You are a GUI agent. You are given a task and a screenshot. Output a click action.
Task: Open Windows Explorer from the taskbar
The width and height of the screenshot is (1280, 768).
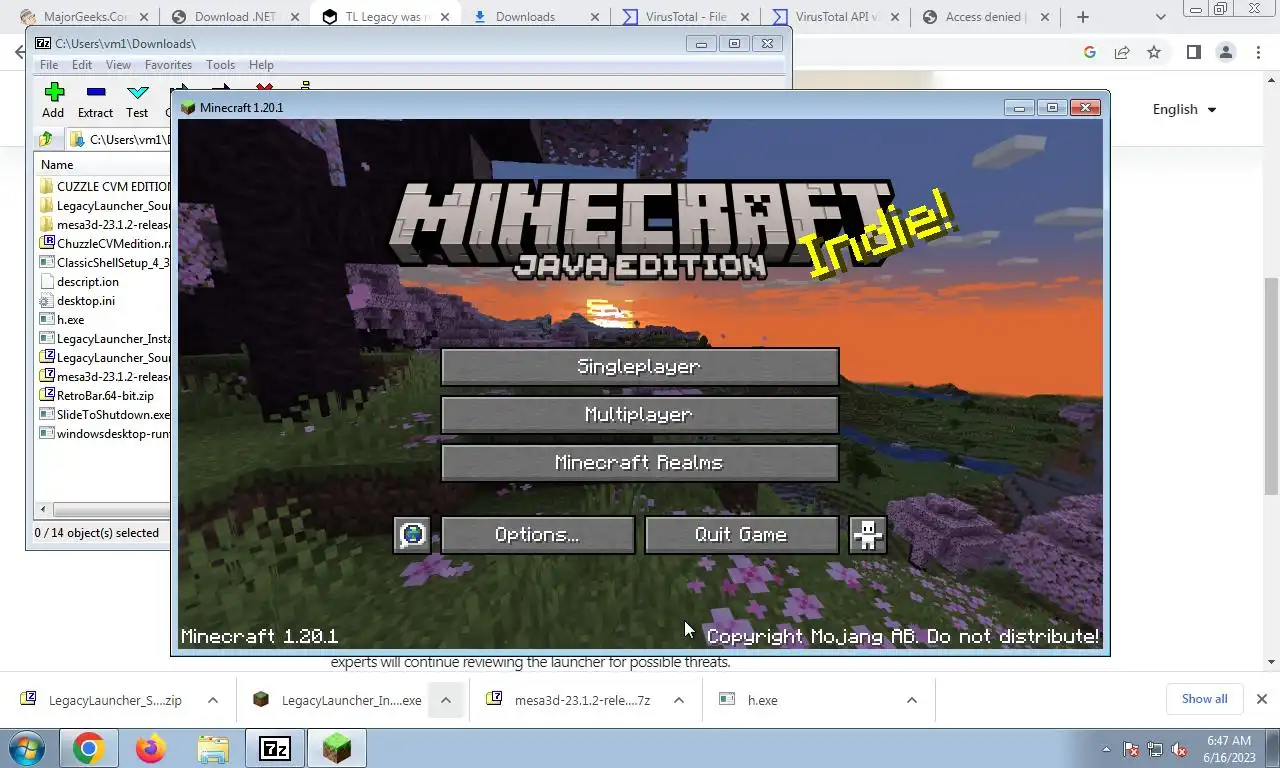click(212, 748)
